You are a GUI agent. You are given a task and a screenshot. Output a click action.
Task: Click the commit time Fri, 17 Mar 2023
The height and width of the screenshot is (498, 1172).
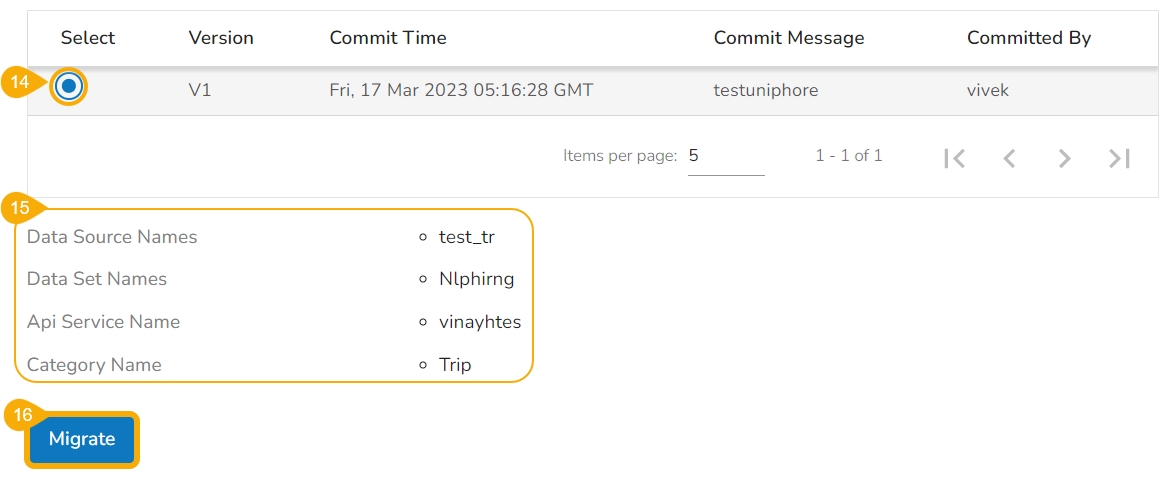461,90
